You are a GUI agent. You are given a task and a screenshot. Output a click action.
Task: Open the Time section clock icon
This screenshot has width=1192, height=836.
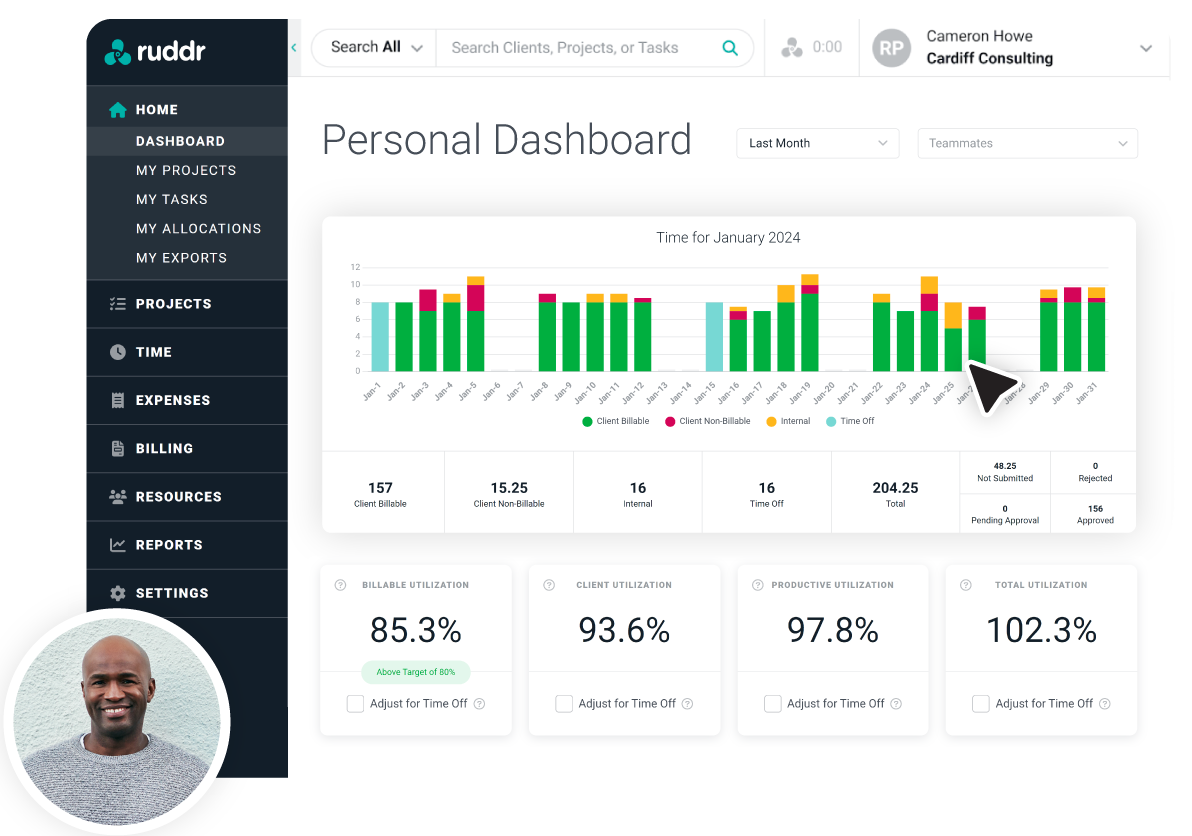pyautogui.click(x=118, y=352)
